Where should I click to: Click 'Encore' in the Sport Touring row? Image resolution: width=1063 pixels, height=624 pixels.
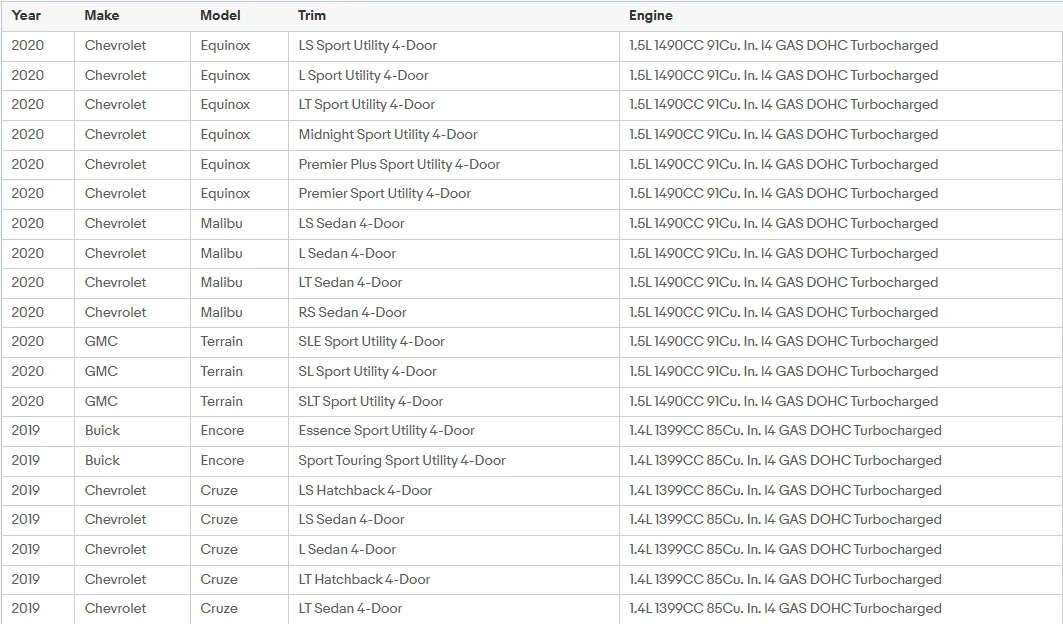click(222, 460)
